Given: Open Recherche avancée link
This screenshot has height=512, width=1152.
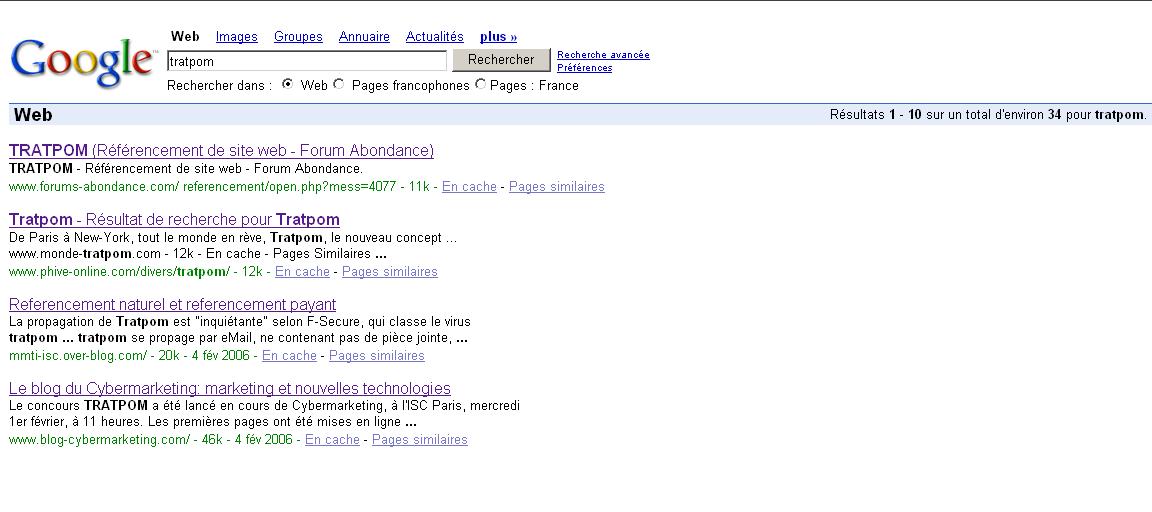Looking at the screenshot, I should (603, 55).
